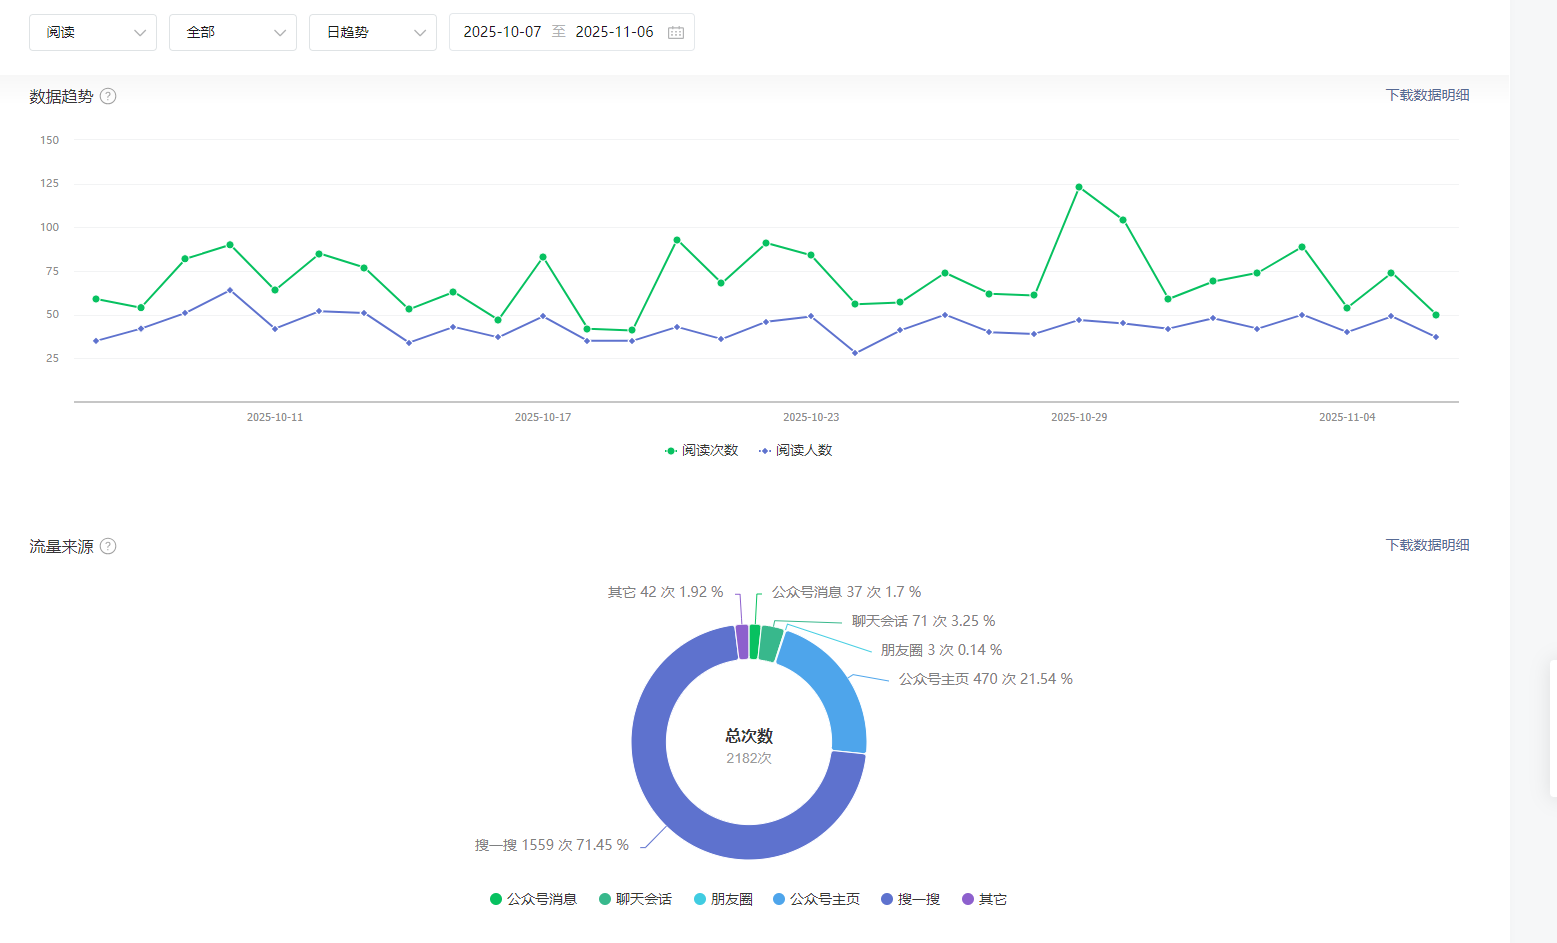
Task: Hide 公众号消息 in the donut legend
Action: 534,899
